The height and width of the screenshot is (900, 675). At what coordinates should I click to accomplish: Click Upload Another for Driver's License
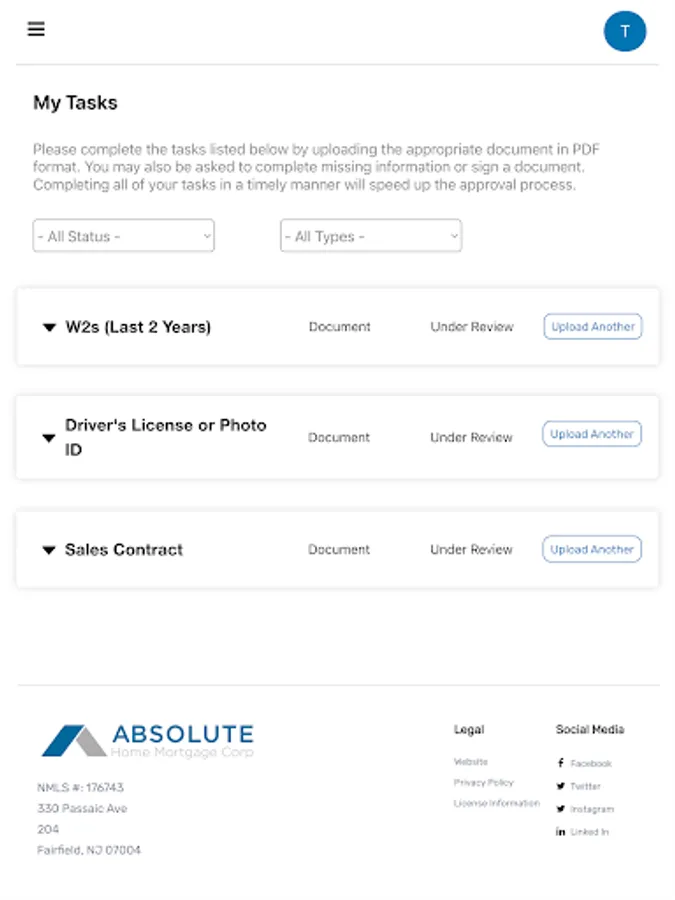[x=591, y=434]
